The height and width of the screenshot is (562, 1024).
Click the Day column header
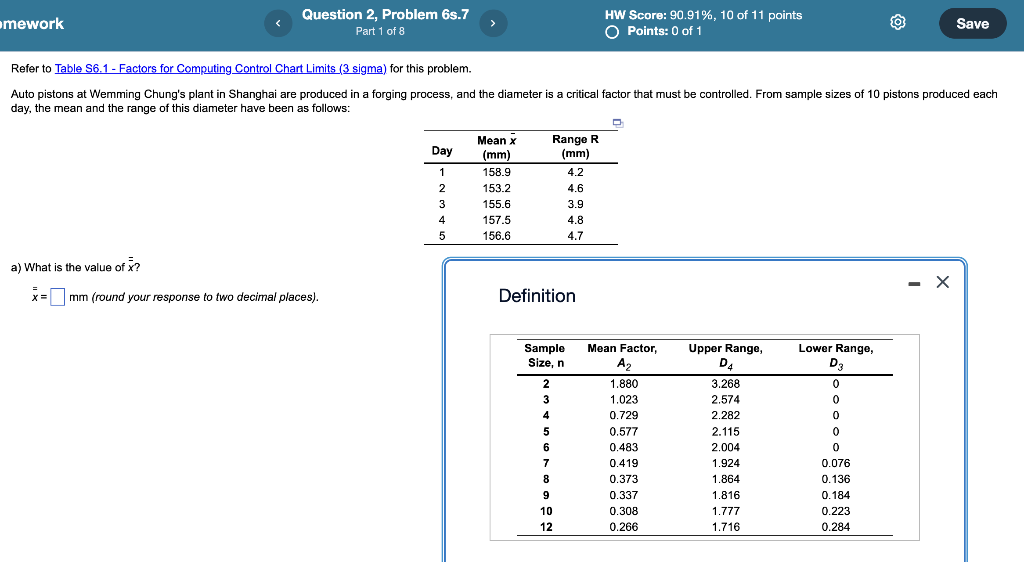point(442,151)
